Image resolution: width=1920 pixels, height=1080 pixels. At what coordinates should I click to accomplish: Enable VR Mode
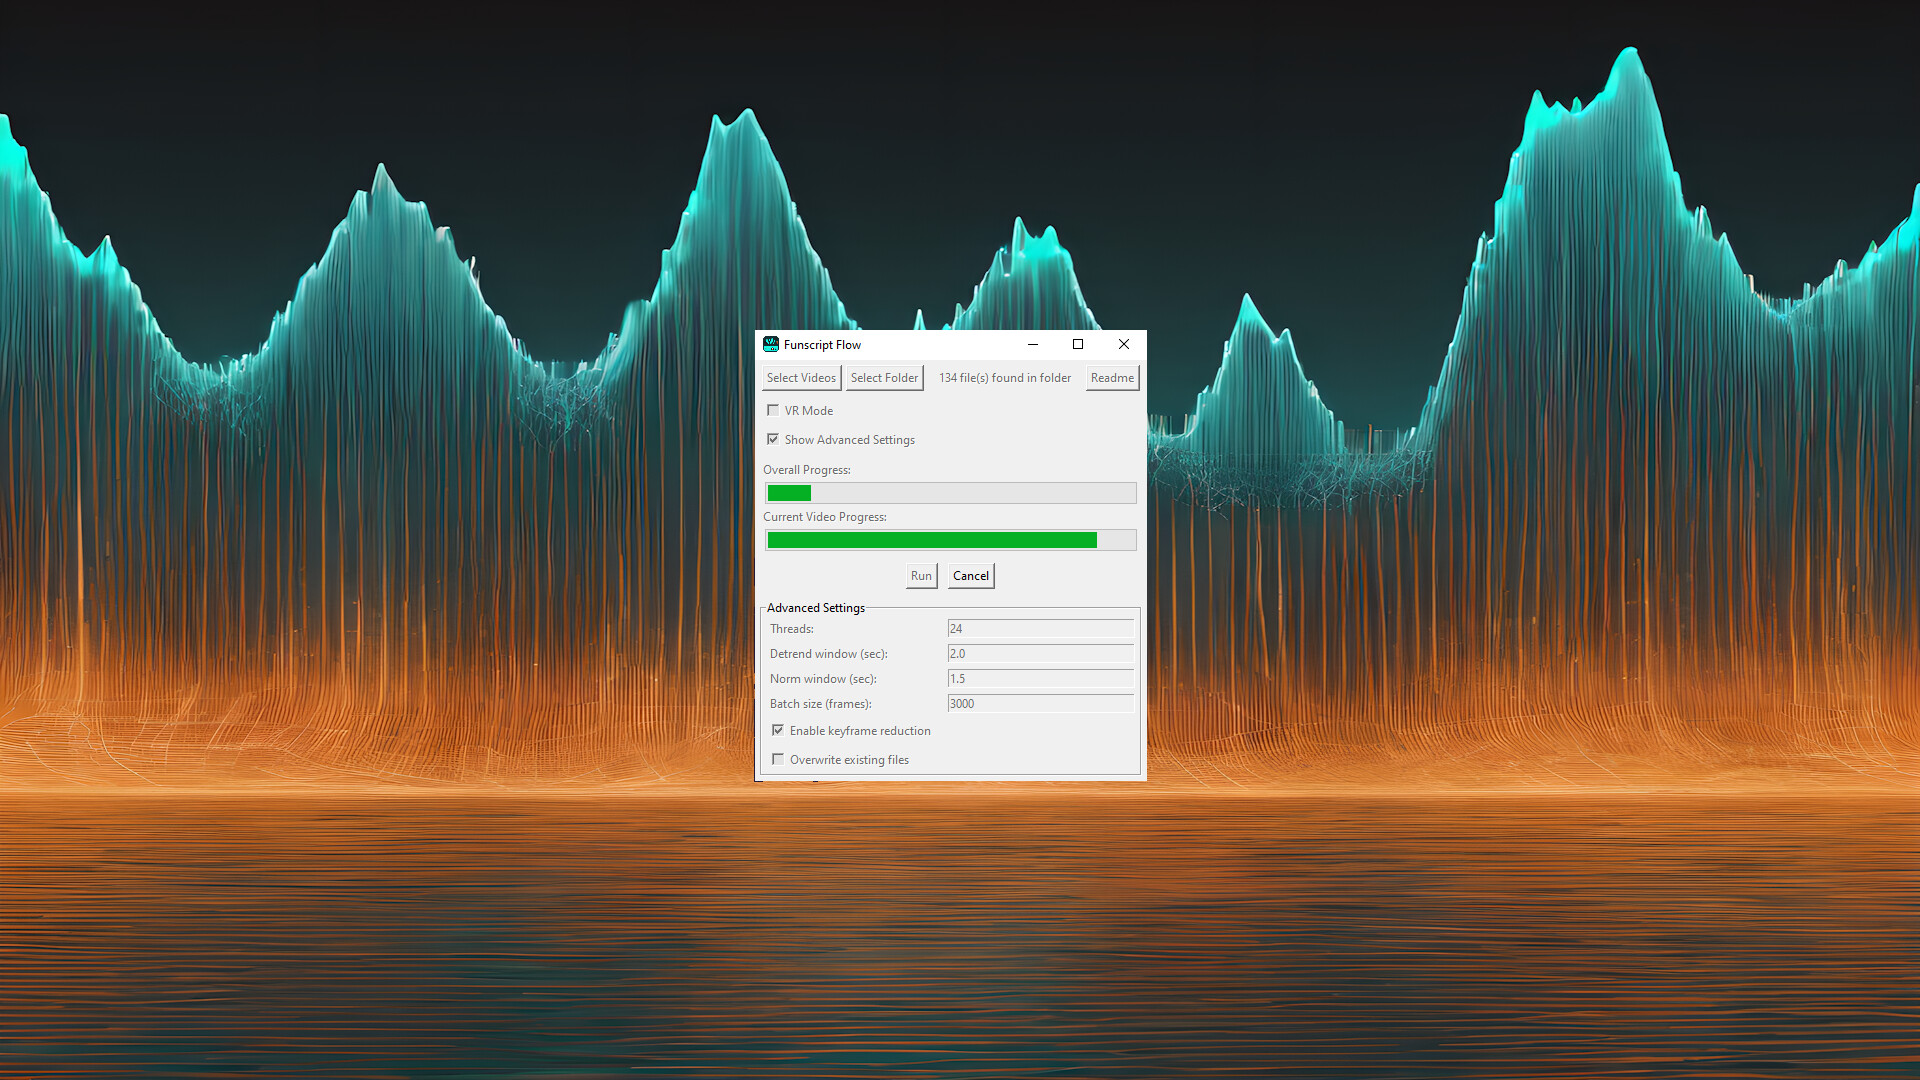click(x=772, y=410)
